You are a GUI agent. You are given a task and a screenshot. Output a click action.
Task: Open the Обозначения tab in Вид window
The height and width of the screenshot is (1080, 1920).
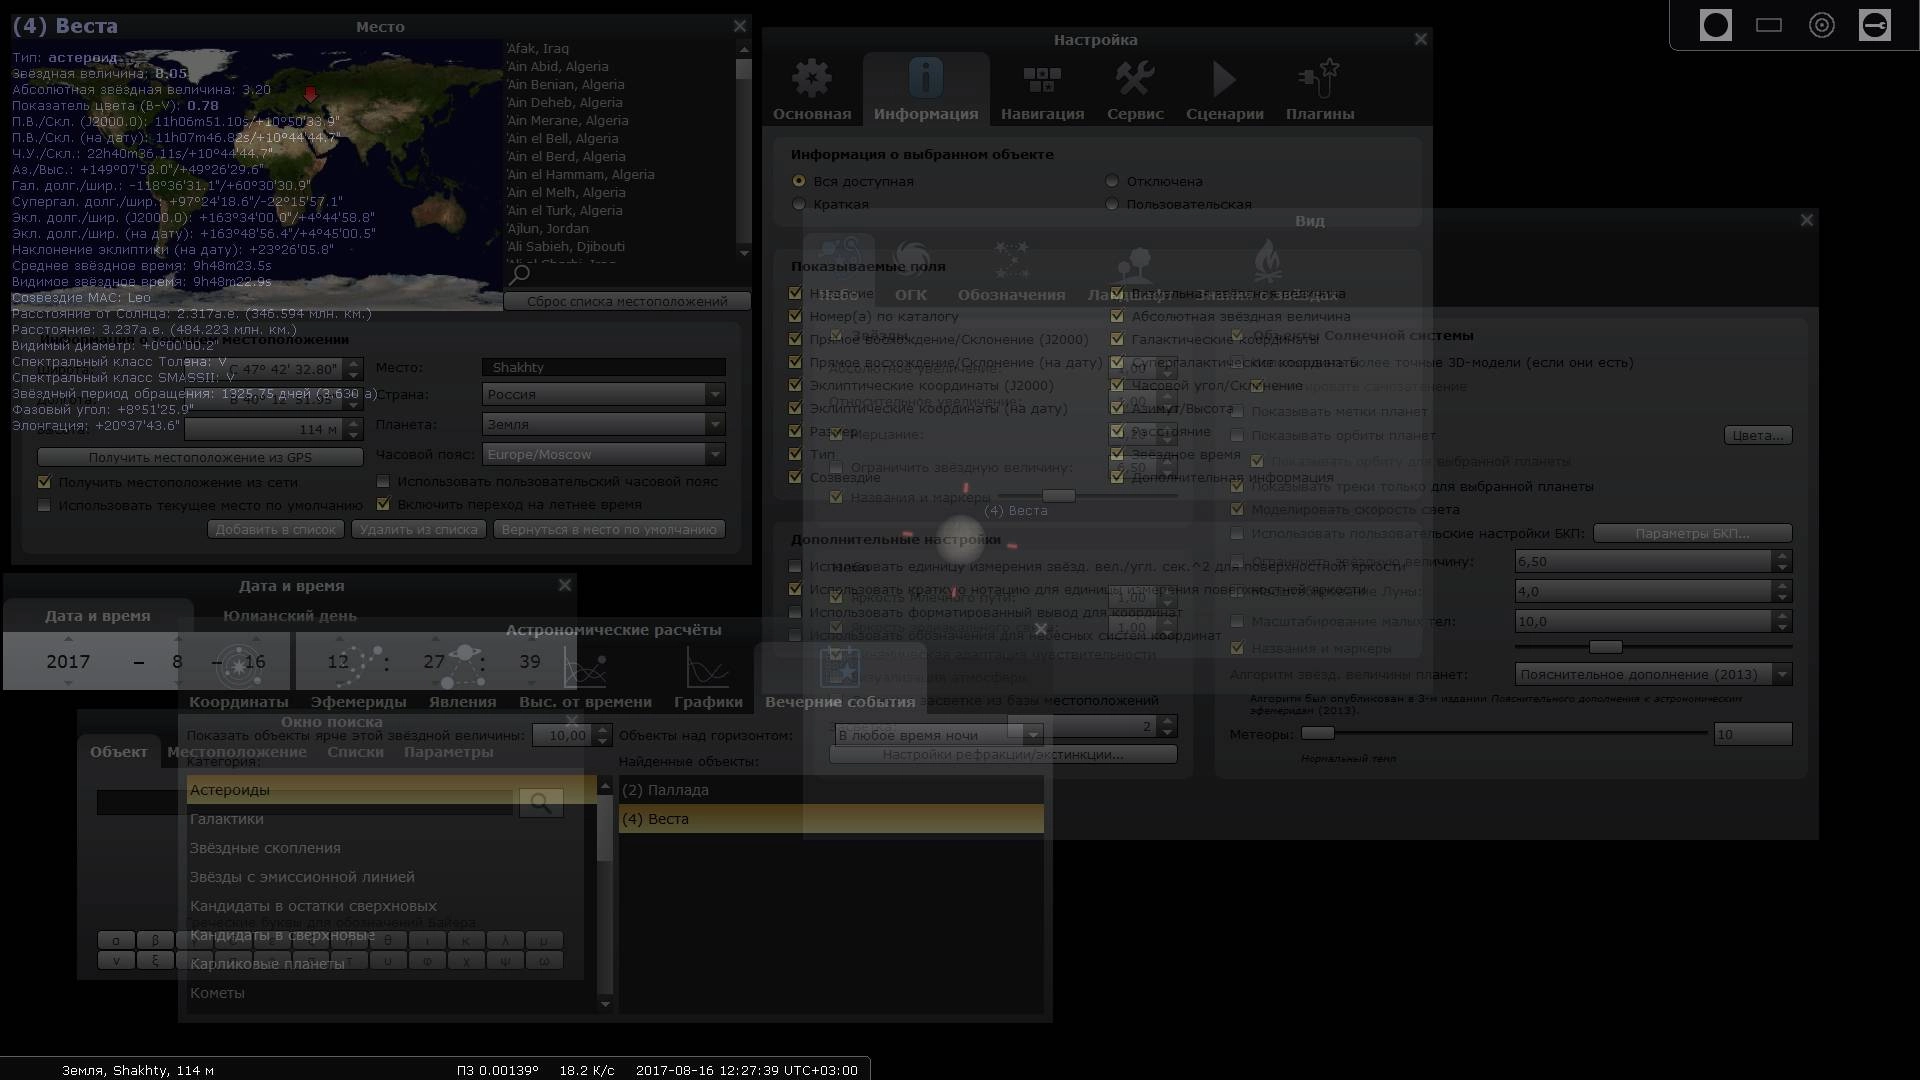[x=1011, y=270]
